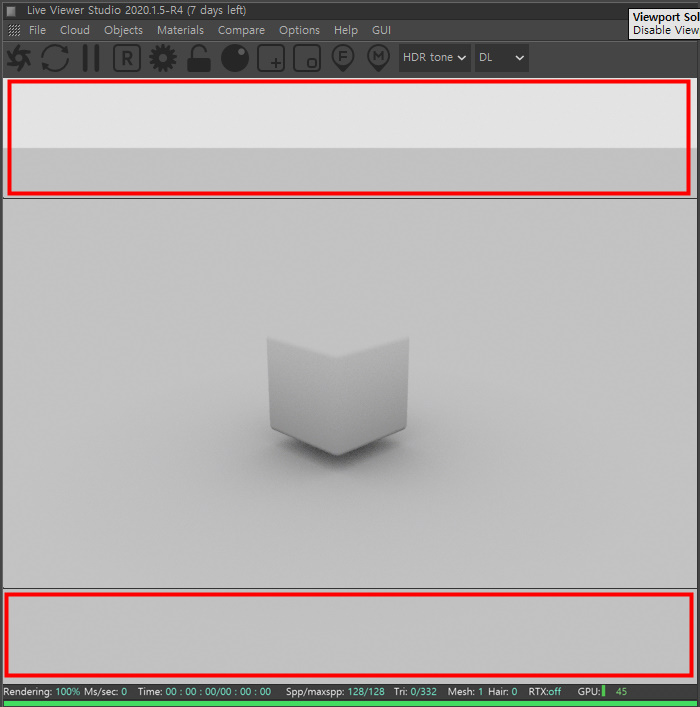This screenshot has height=707, width=700.
Task: Click the window icon in the title bar
Action: coord(11,10)
